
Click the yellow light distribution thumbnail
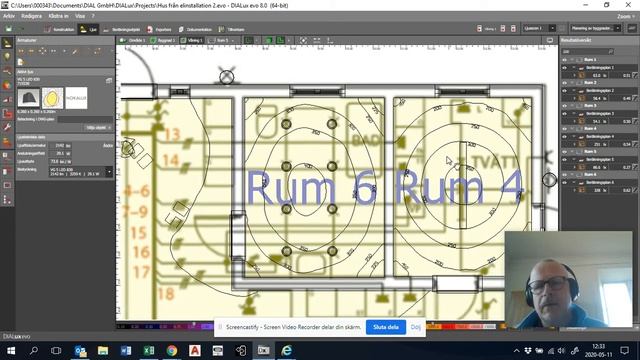click(x=52, y=98)
